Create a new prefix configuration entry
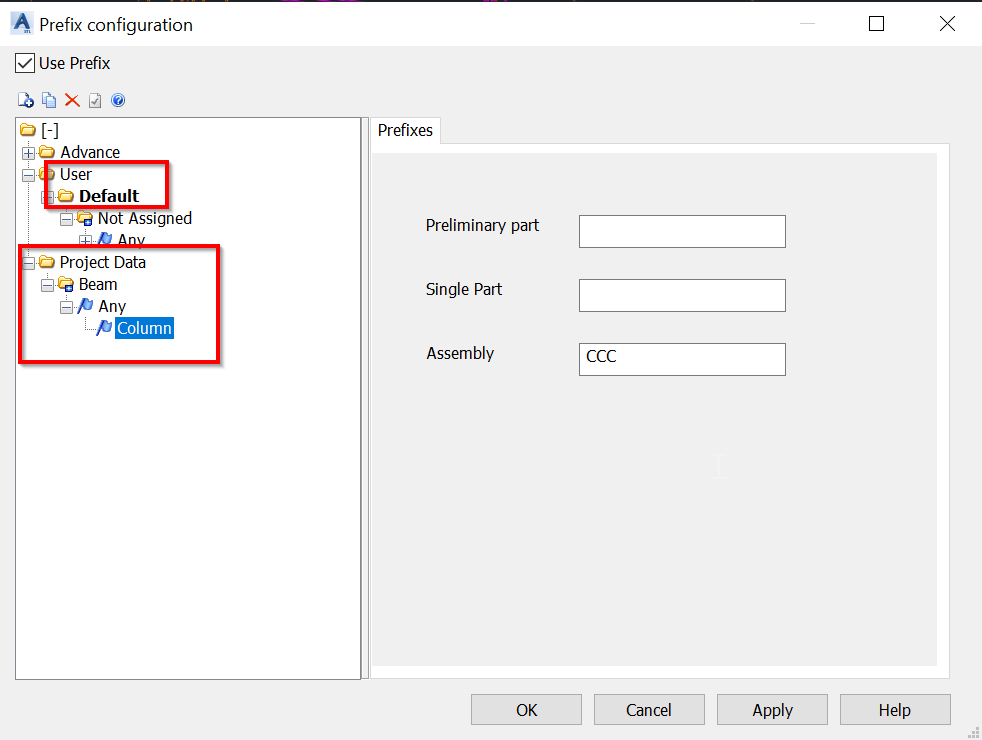Image resolution: width=982 pixels, height=740 pixels. tap(25, 100)
